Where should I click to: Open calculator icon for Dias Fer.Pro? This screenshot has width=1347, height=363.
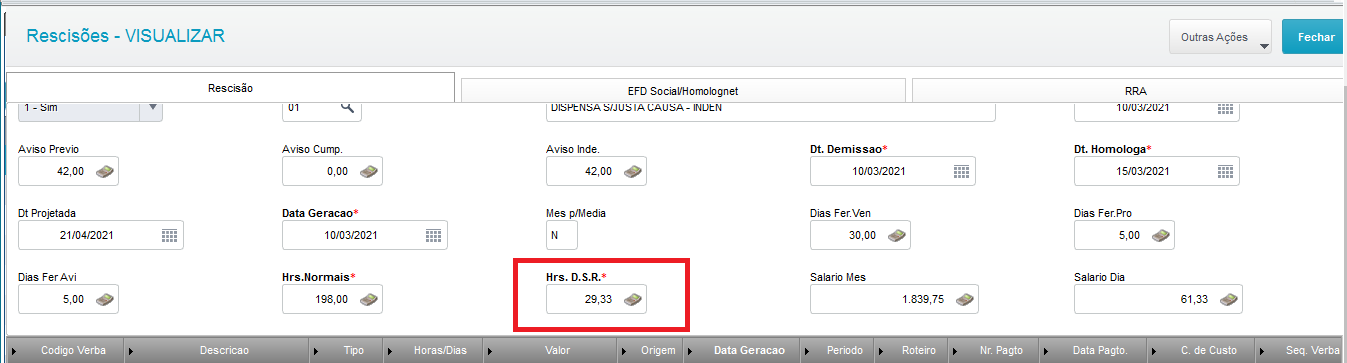[1161, 235]
